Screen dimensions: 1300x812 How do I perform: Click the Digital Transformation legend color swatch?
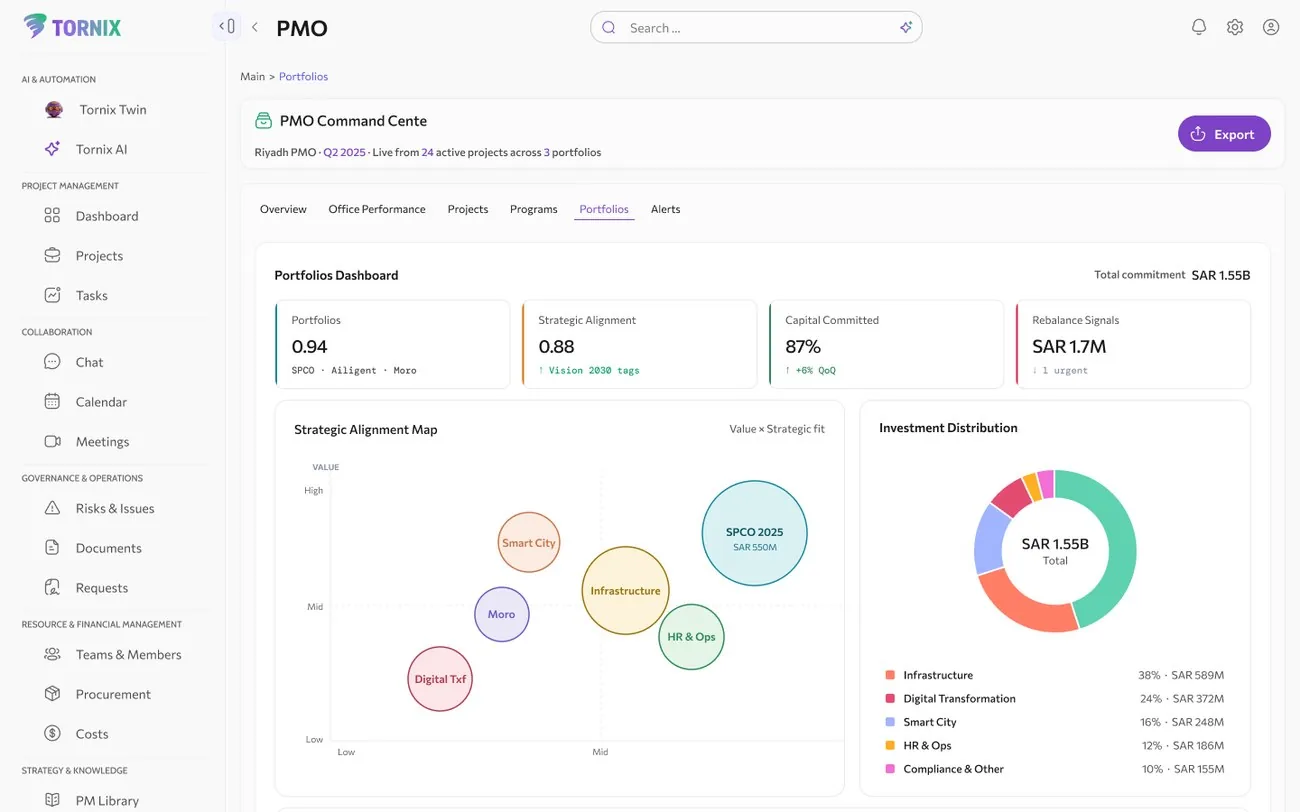click(890, 699)
